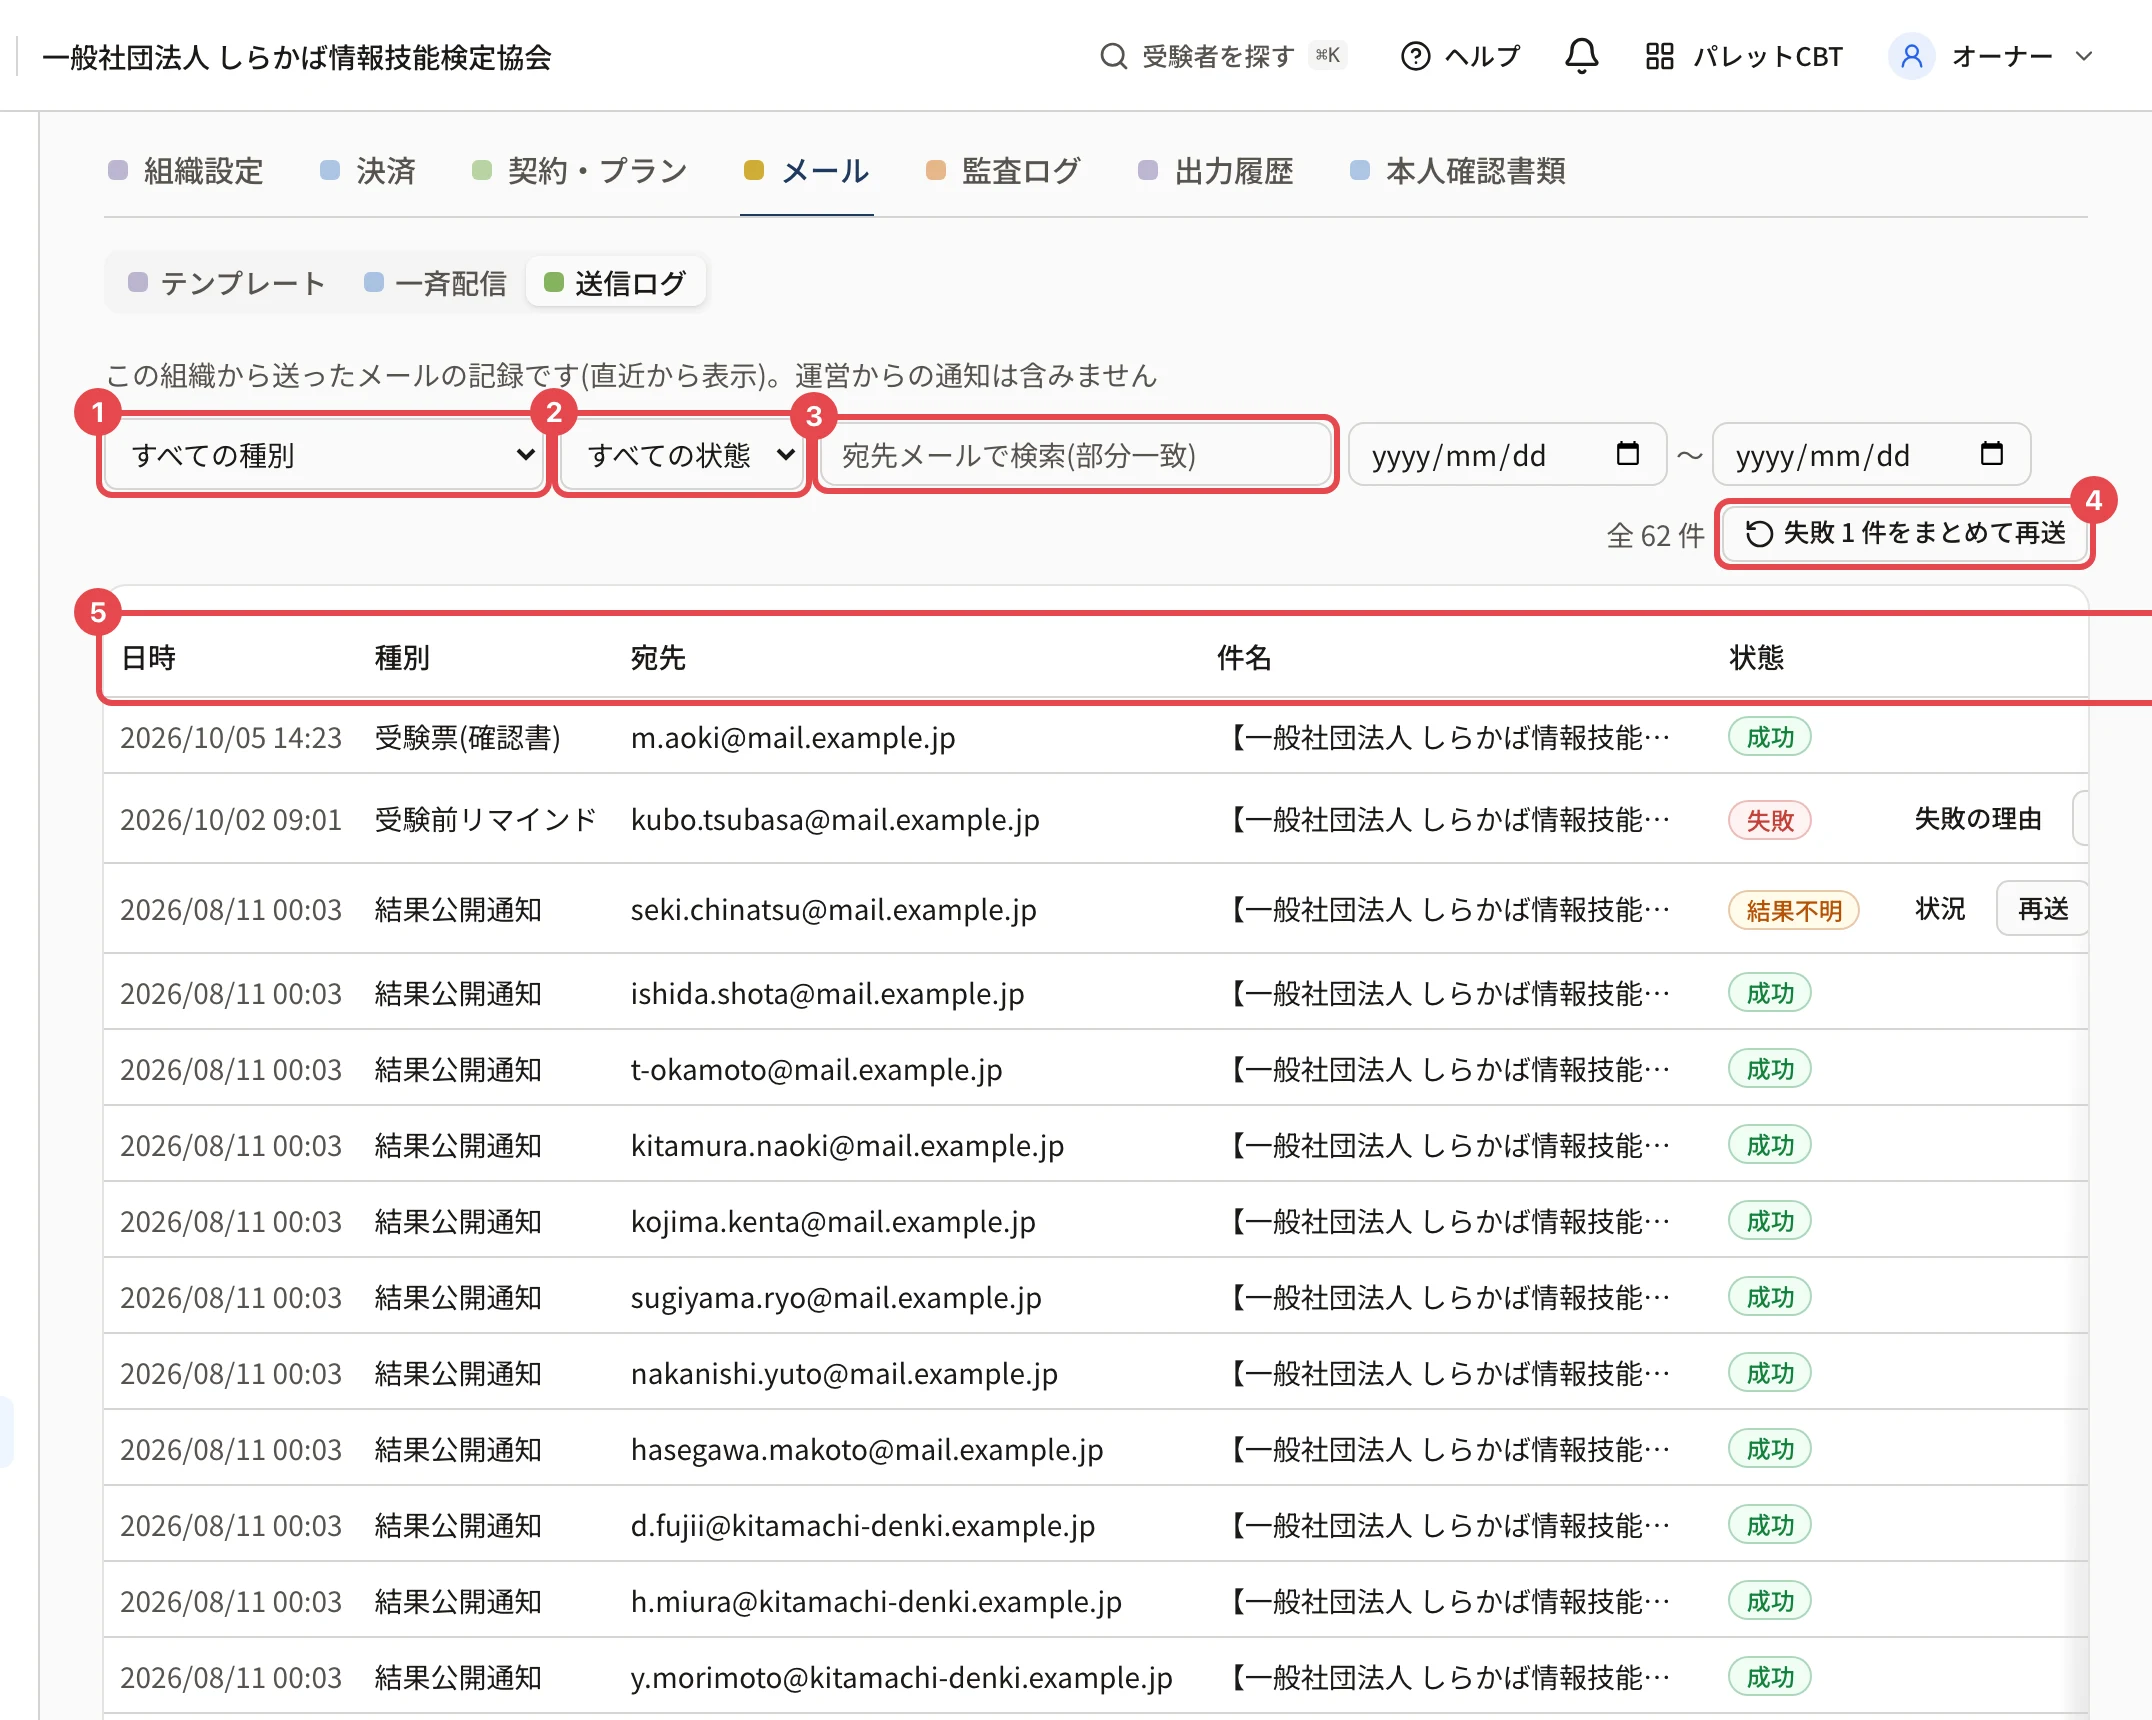The height and width of the screenshot is (1720, 2152).
Task: Click the organization name in header
Action: 297,57
